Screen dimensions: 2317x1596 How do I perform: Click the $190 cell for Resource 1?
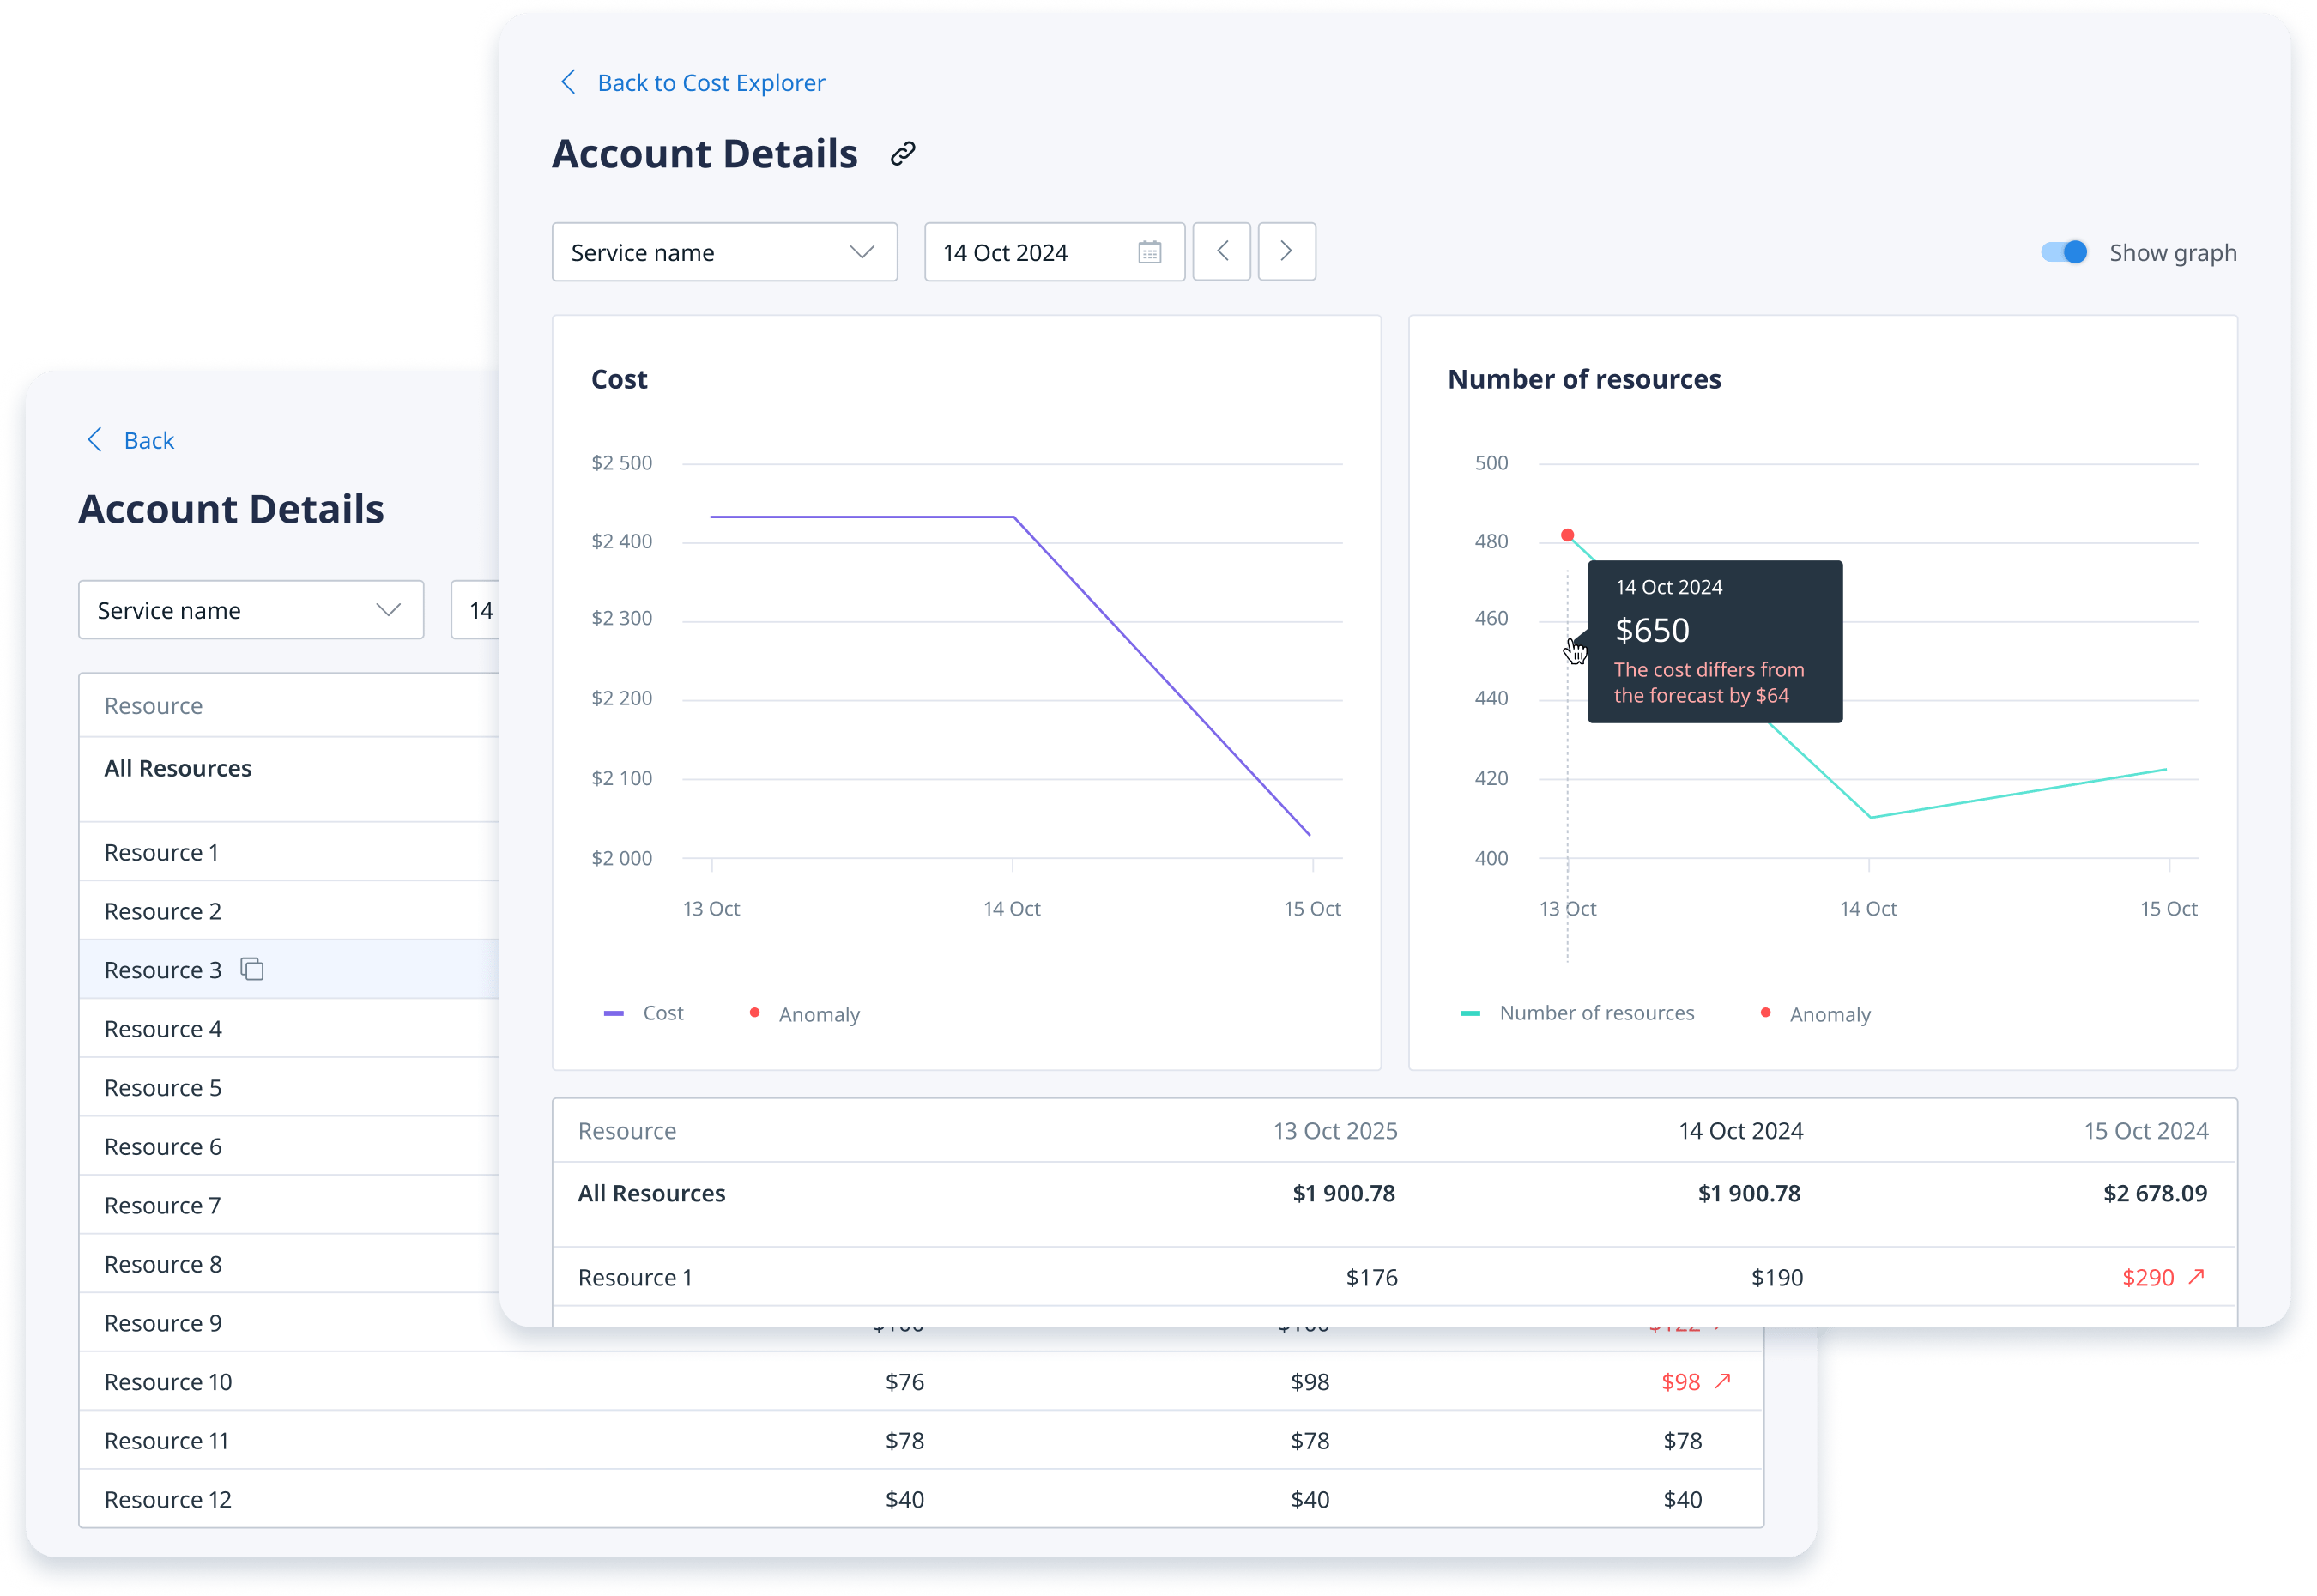(1777, 1277)
